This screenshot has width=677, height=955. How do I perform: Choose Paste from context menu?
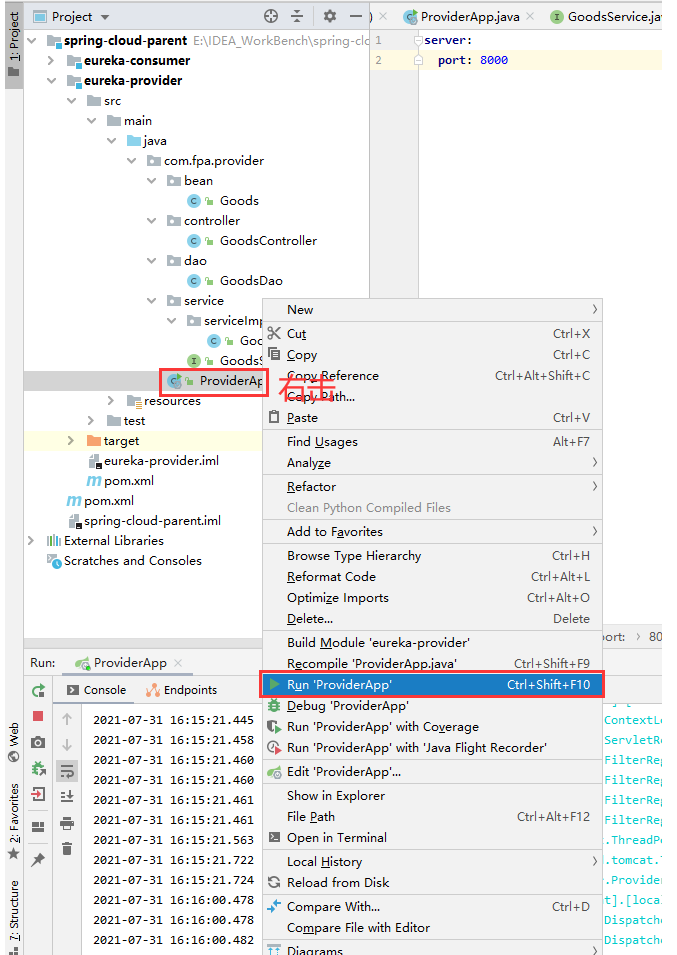click(x=432, y=418)
